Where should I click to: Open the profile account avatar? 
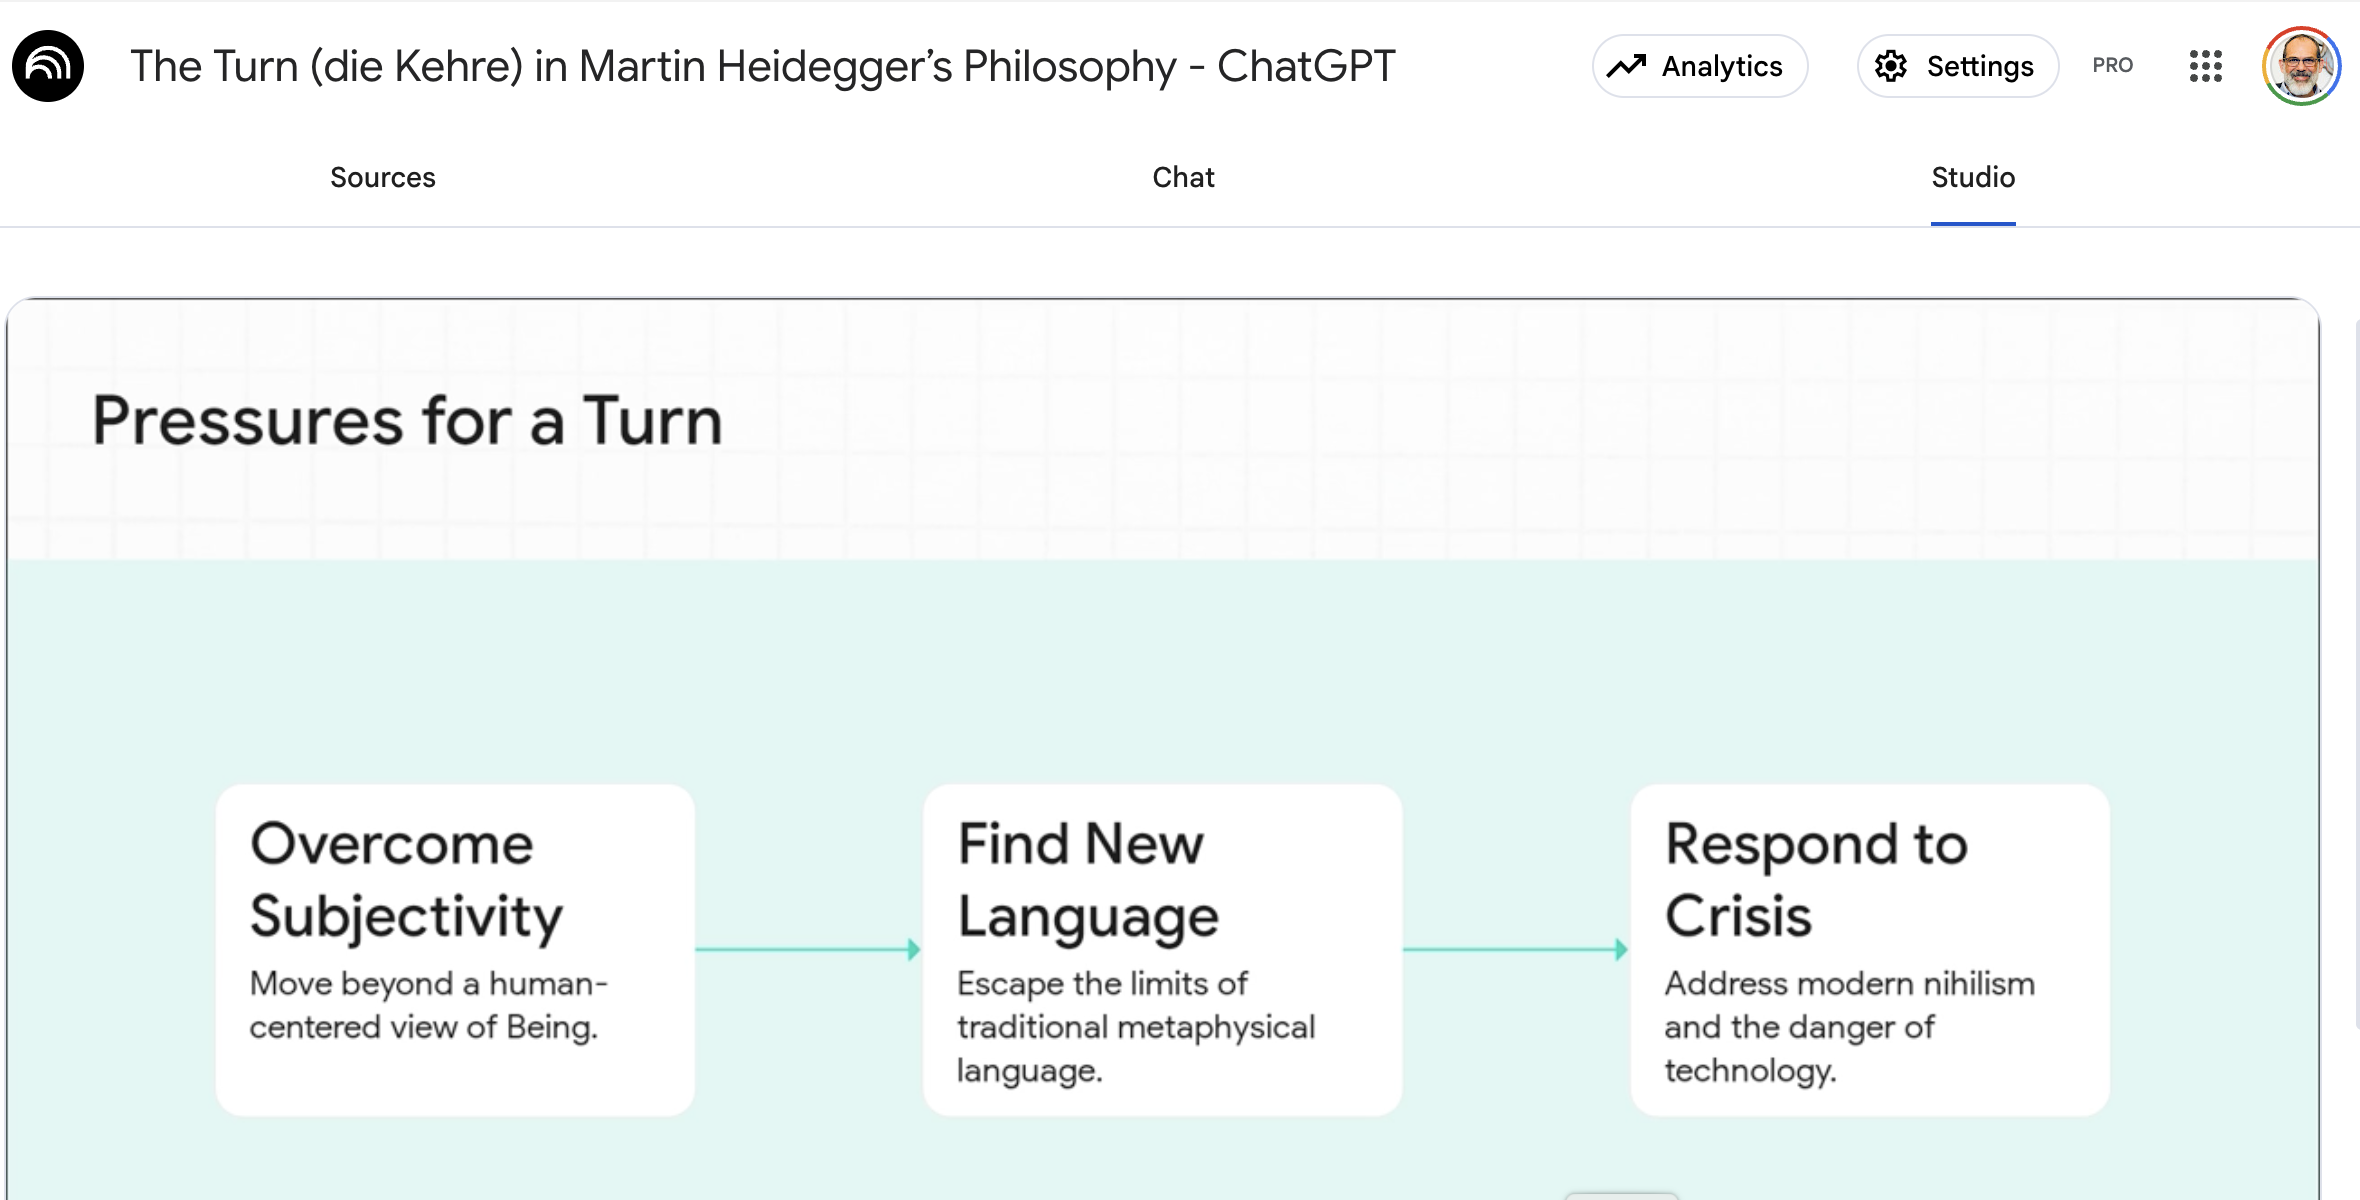[x=2301, y=66]
